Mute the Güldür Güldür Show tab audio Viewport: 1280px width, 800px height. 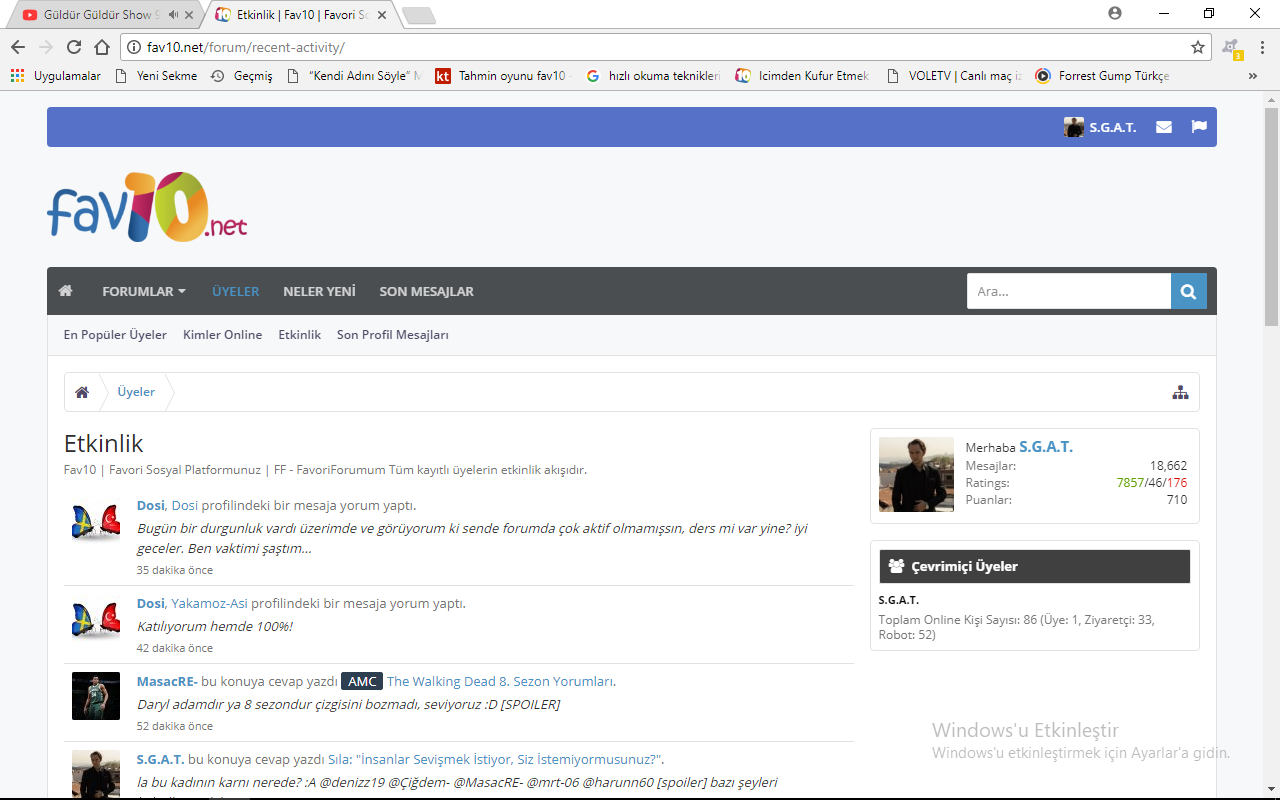[173, 15]
